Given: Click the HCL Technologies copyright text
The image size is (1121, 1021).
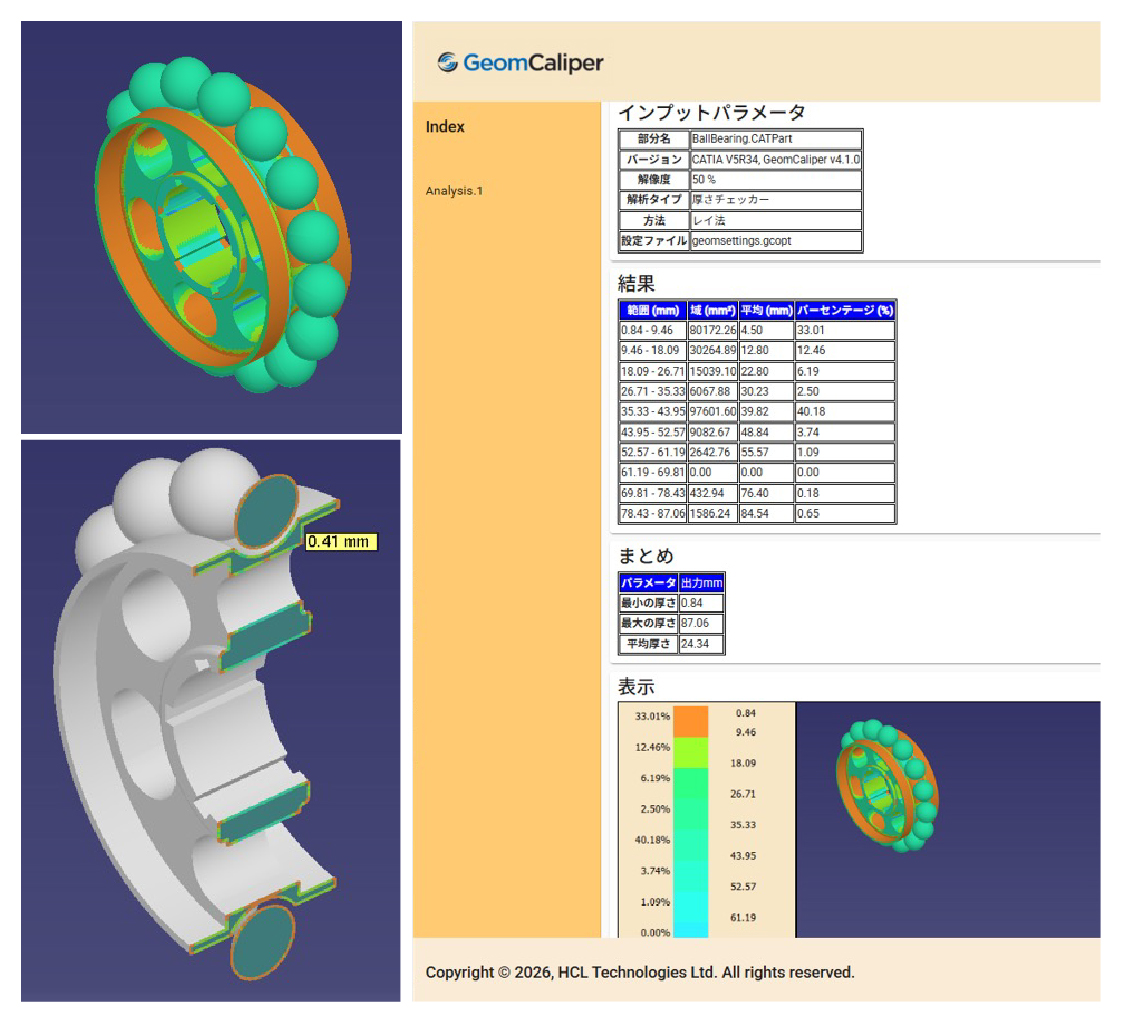Looking at the screenshot, I should (640, 972).
